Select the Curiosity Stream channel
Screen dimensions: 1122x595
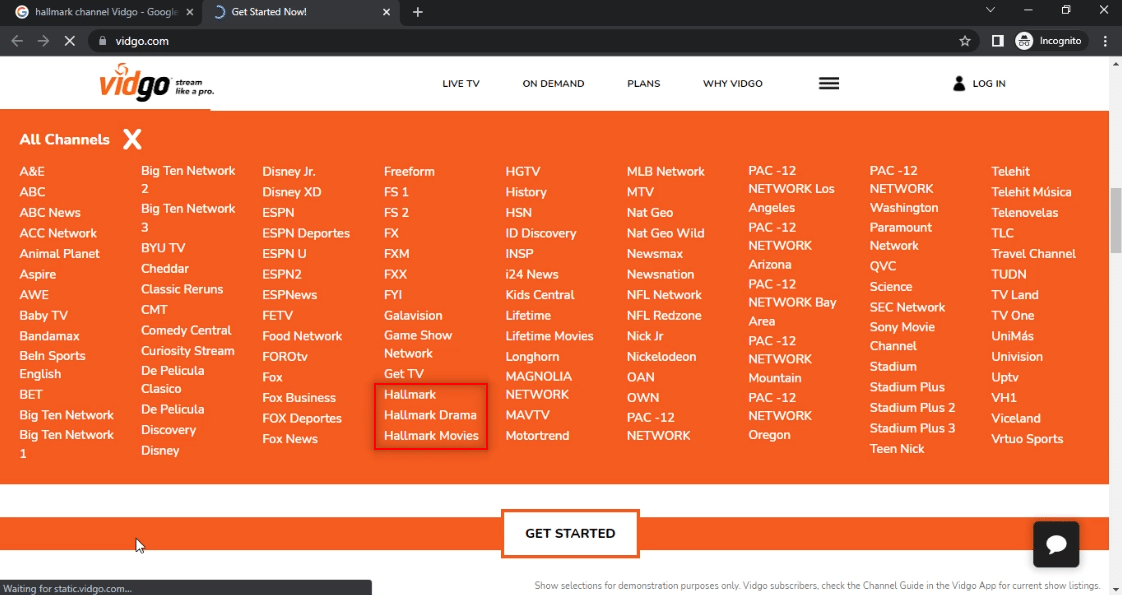(187, 351)
